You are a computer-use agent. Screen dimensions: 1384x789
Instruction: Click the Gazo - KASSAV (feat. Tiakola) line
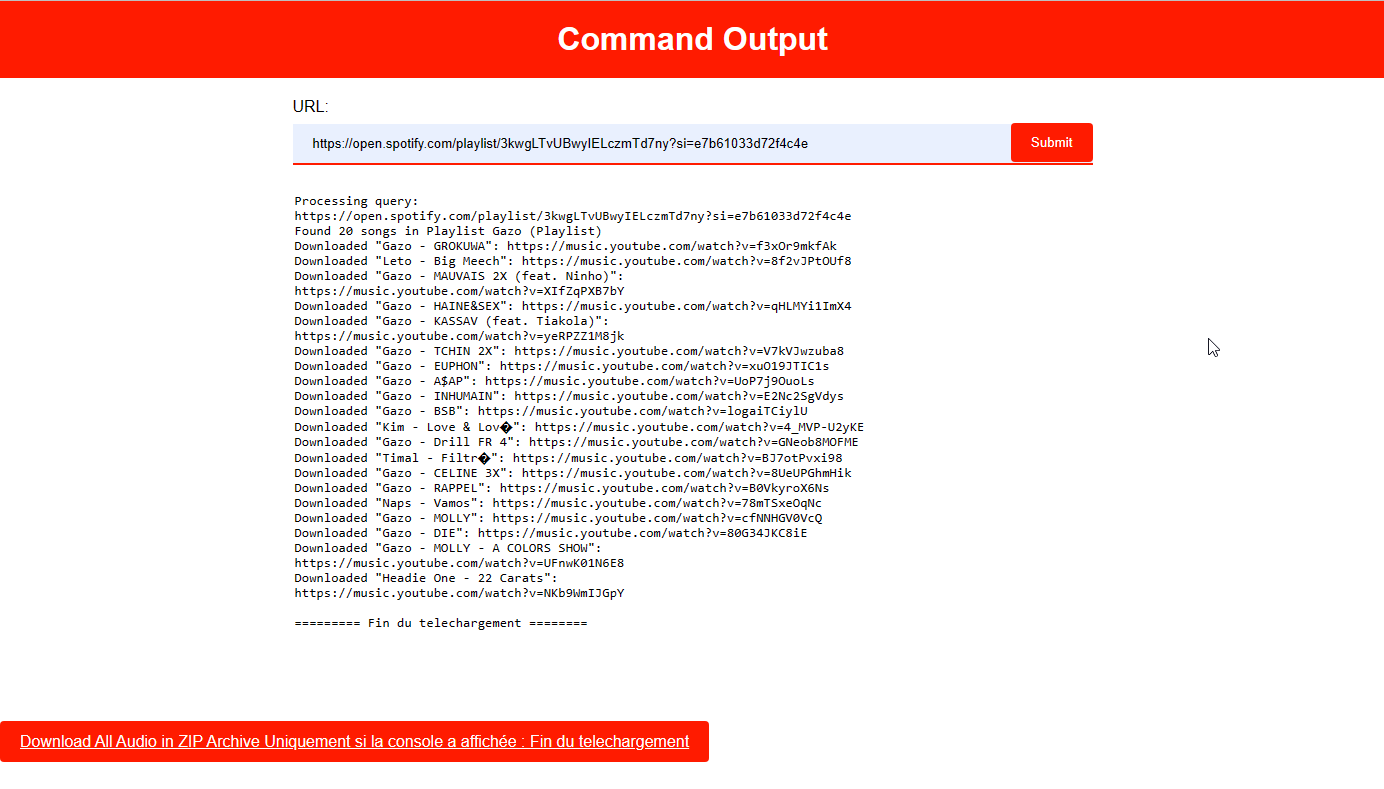pos(451,321)
